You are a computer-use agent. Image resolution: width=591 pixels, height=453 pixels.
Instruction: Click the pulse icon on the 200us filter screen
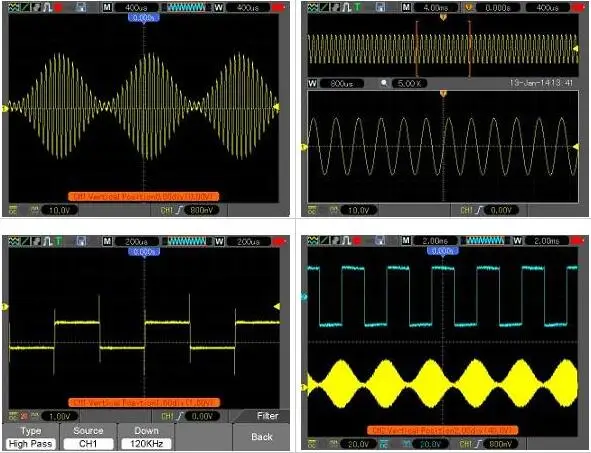(47, 241)
